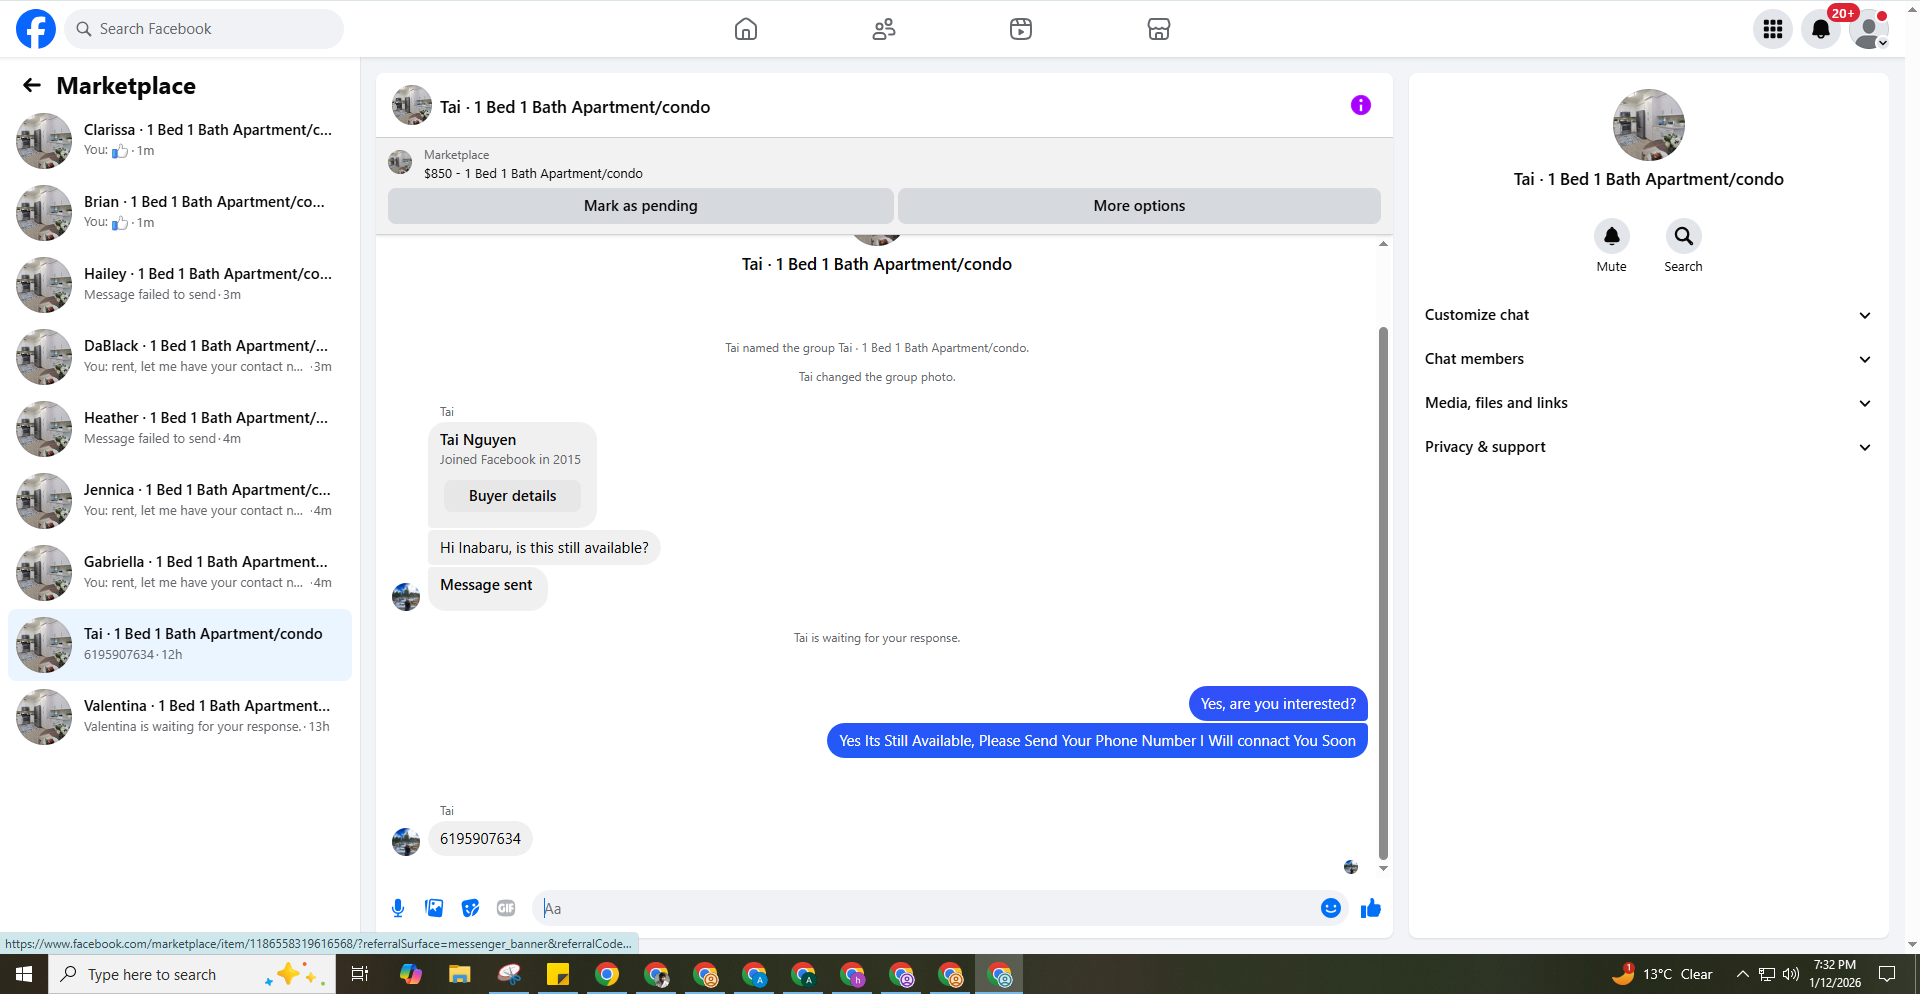Open the purple conversation information icon
1920x994 pixels.
point(1361,105)
